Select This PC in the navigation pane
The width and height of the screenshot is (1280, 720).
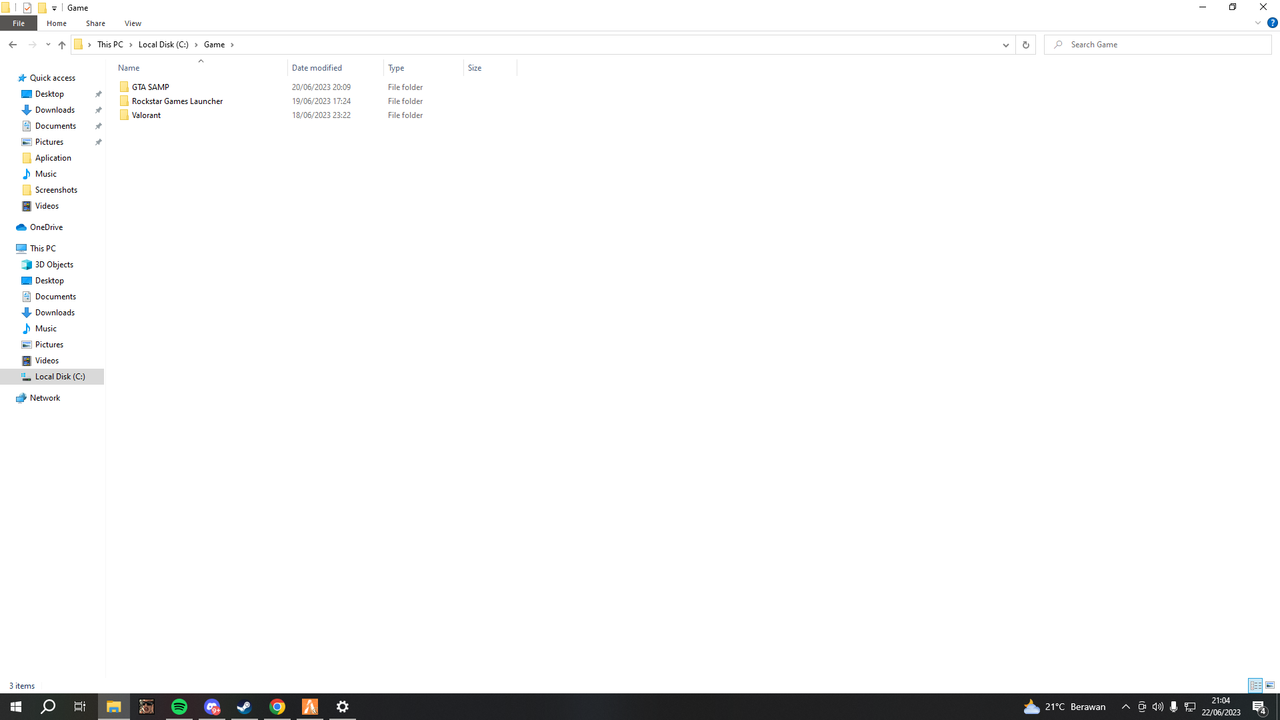[x=43, y=248]
